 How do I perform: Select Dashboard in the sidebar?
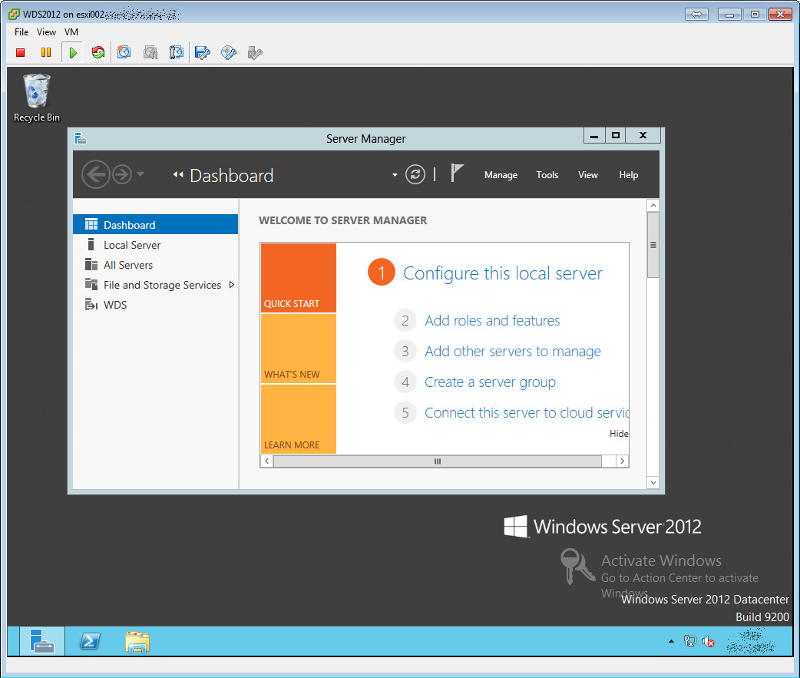tap(156, 224)
